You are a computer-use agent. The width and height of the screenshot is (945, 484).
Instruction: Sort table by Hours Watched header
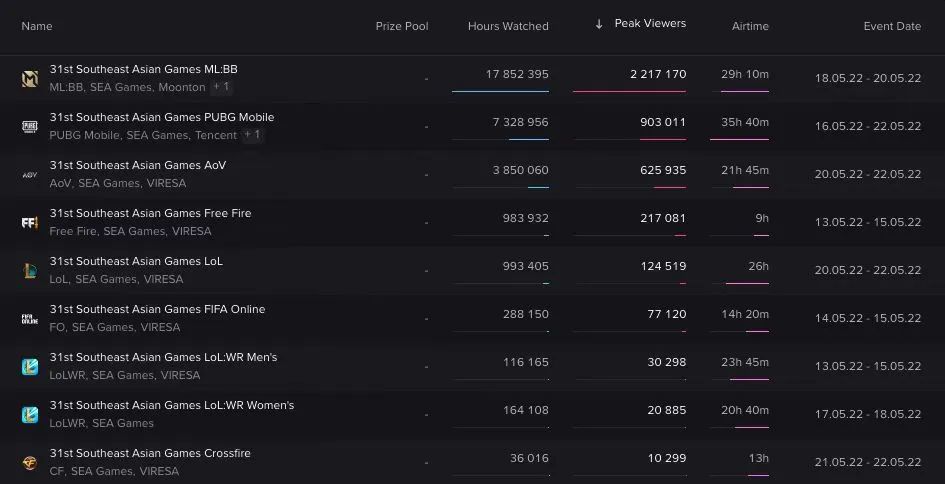coord(508,26)
